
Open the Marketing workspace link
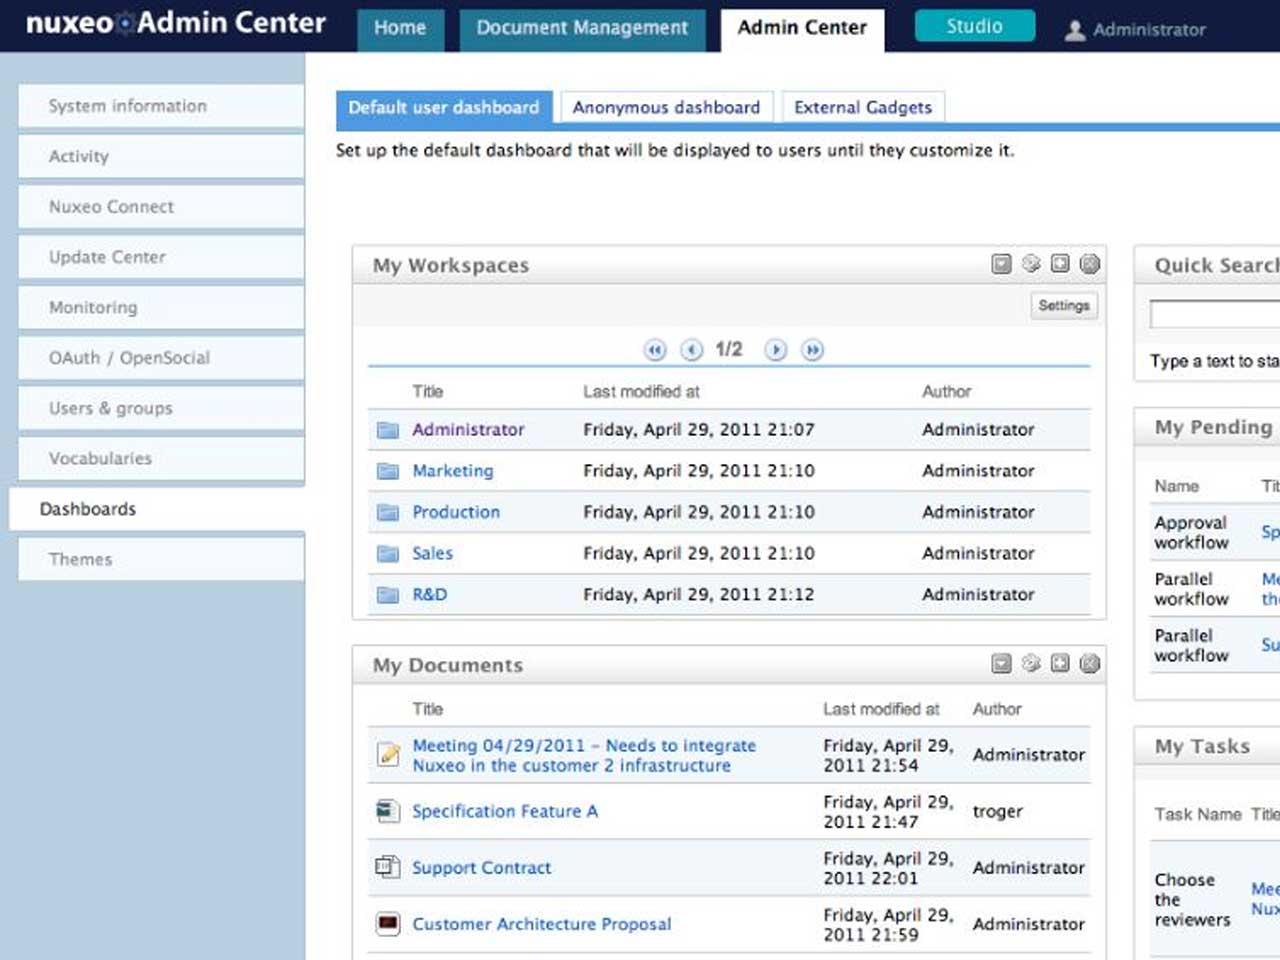[x=453, y=471]
